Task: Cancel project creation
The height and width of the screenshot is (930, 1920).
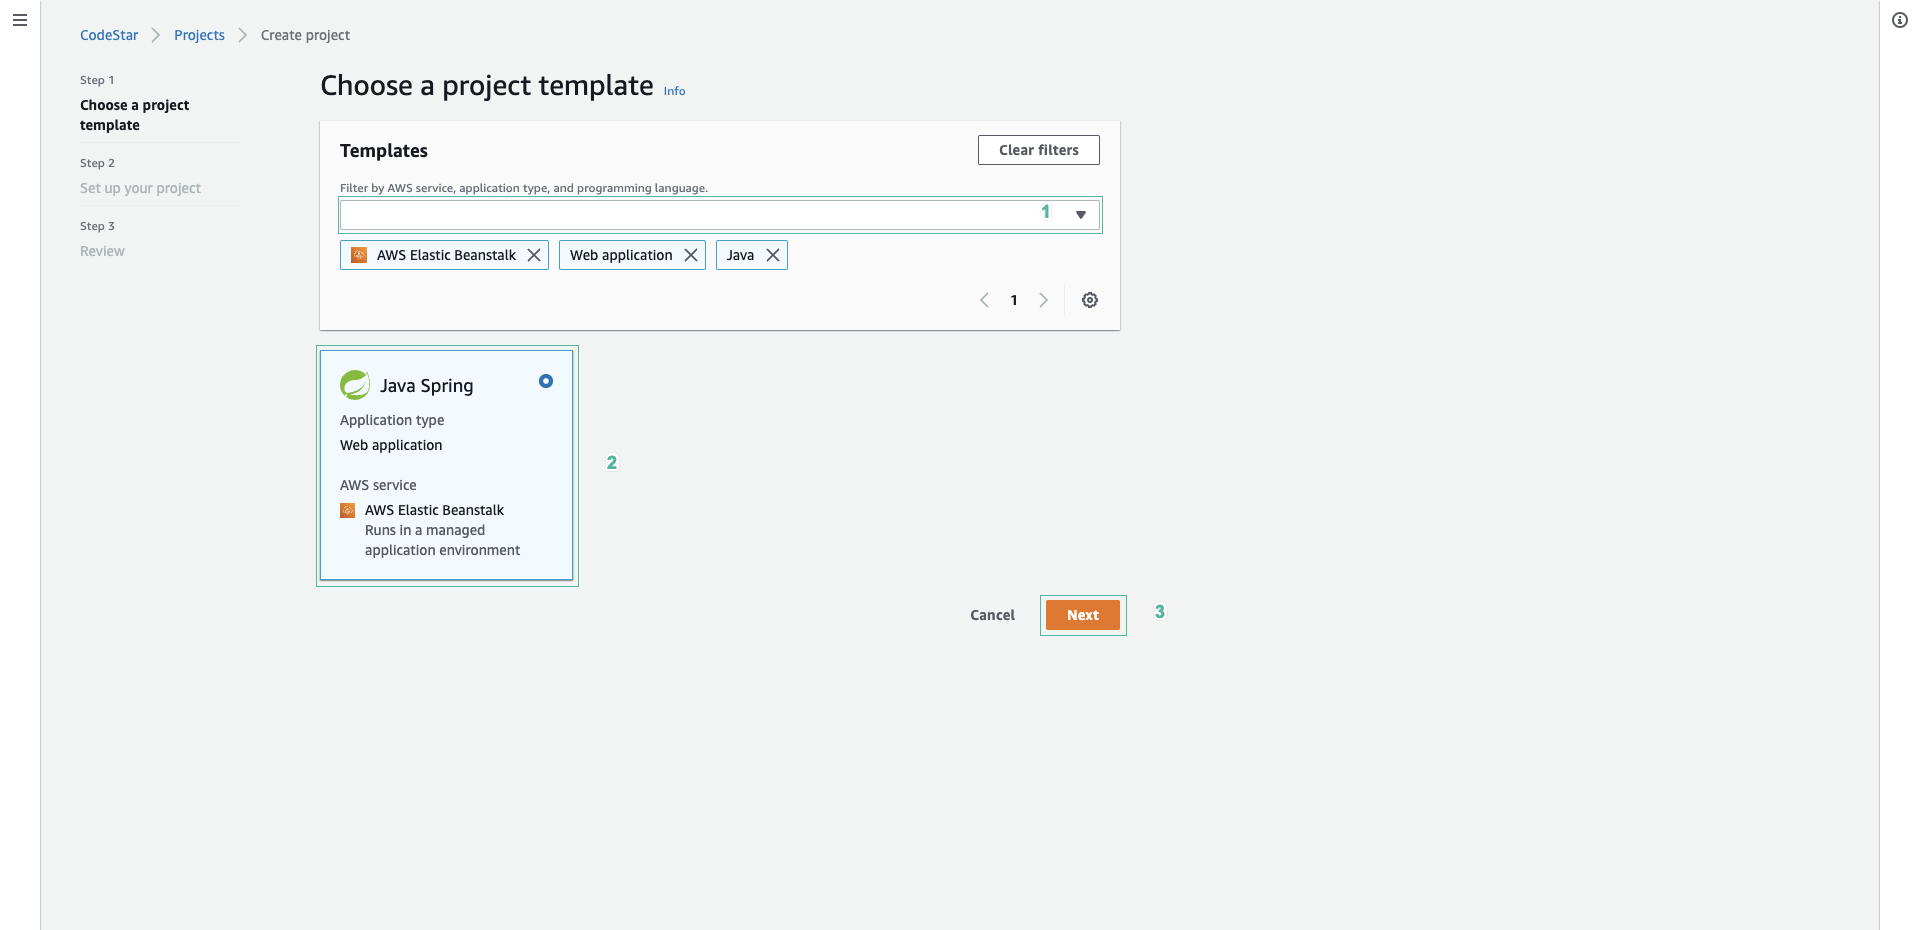Action: (x=992, y=615)
